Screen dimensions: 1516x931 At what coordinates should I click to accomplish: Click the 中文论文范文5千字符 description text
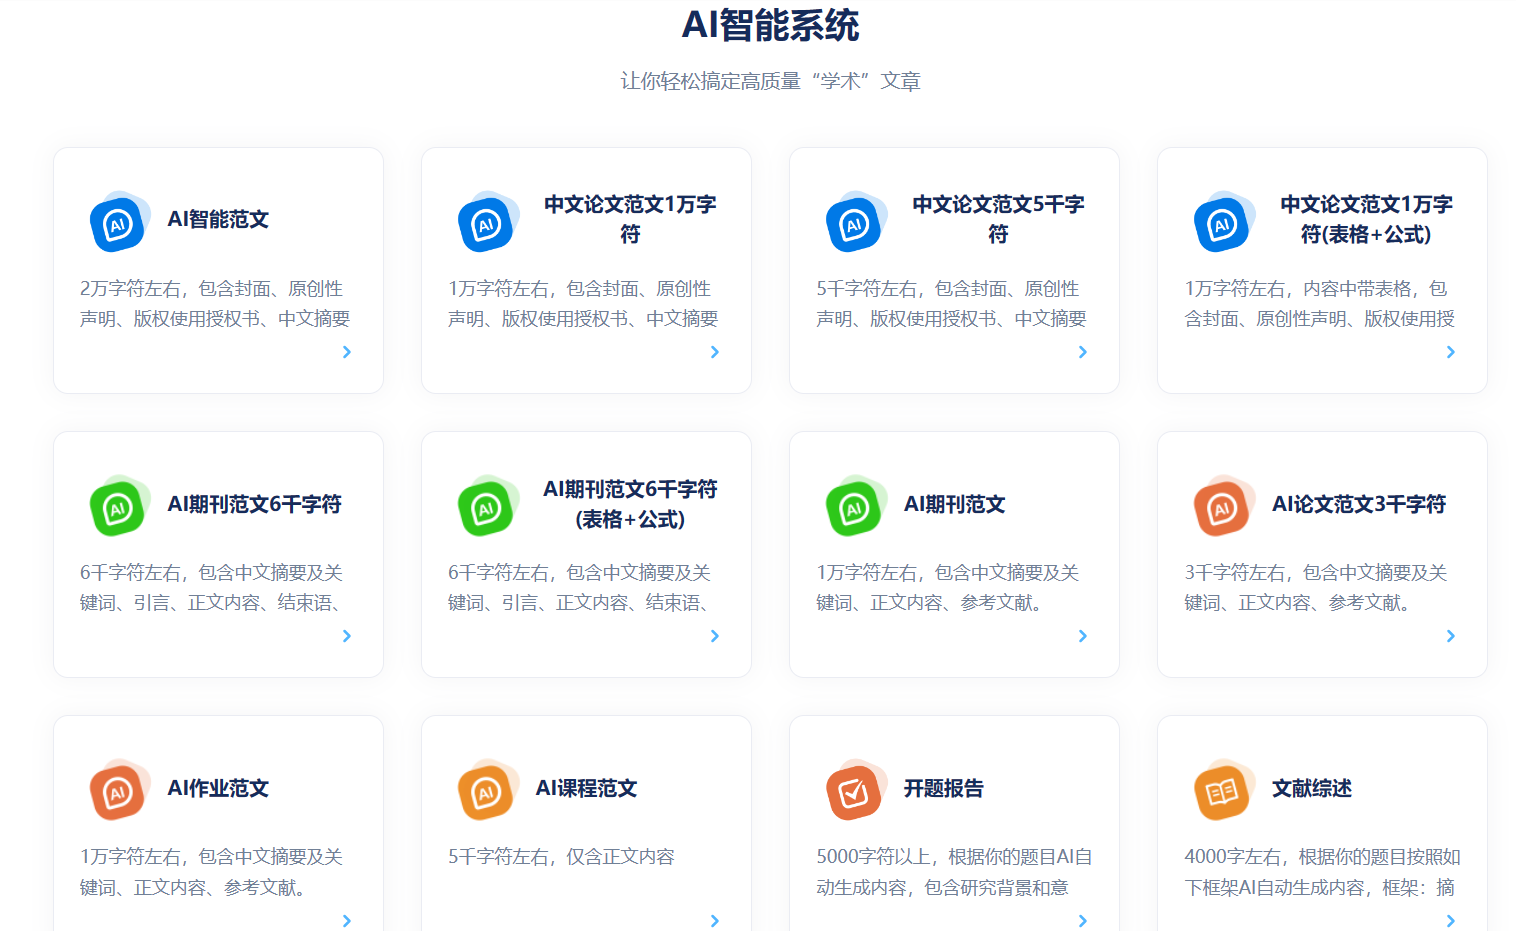(x=950, y=303)
